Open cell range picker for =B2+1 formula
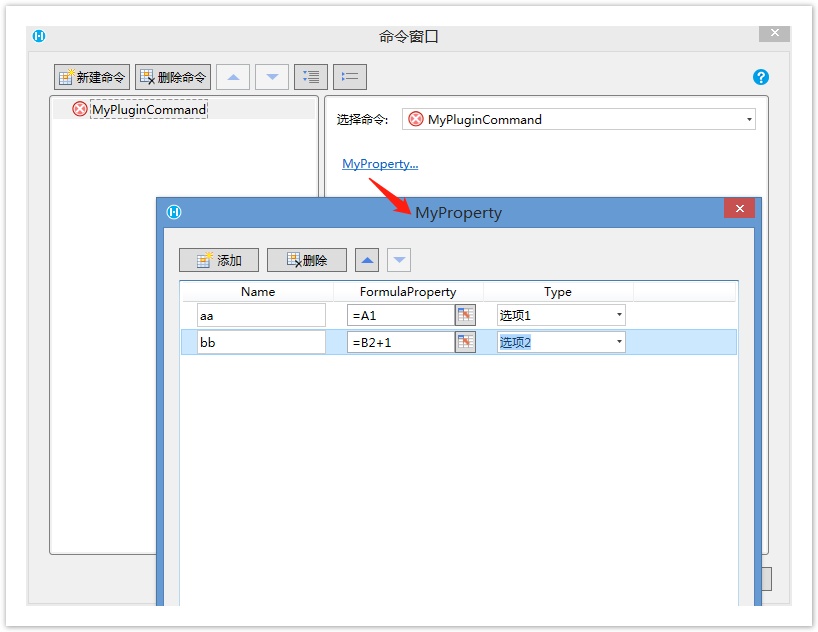This screenshot has width=818, height=632. (465, 342)
